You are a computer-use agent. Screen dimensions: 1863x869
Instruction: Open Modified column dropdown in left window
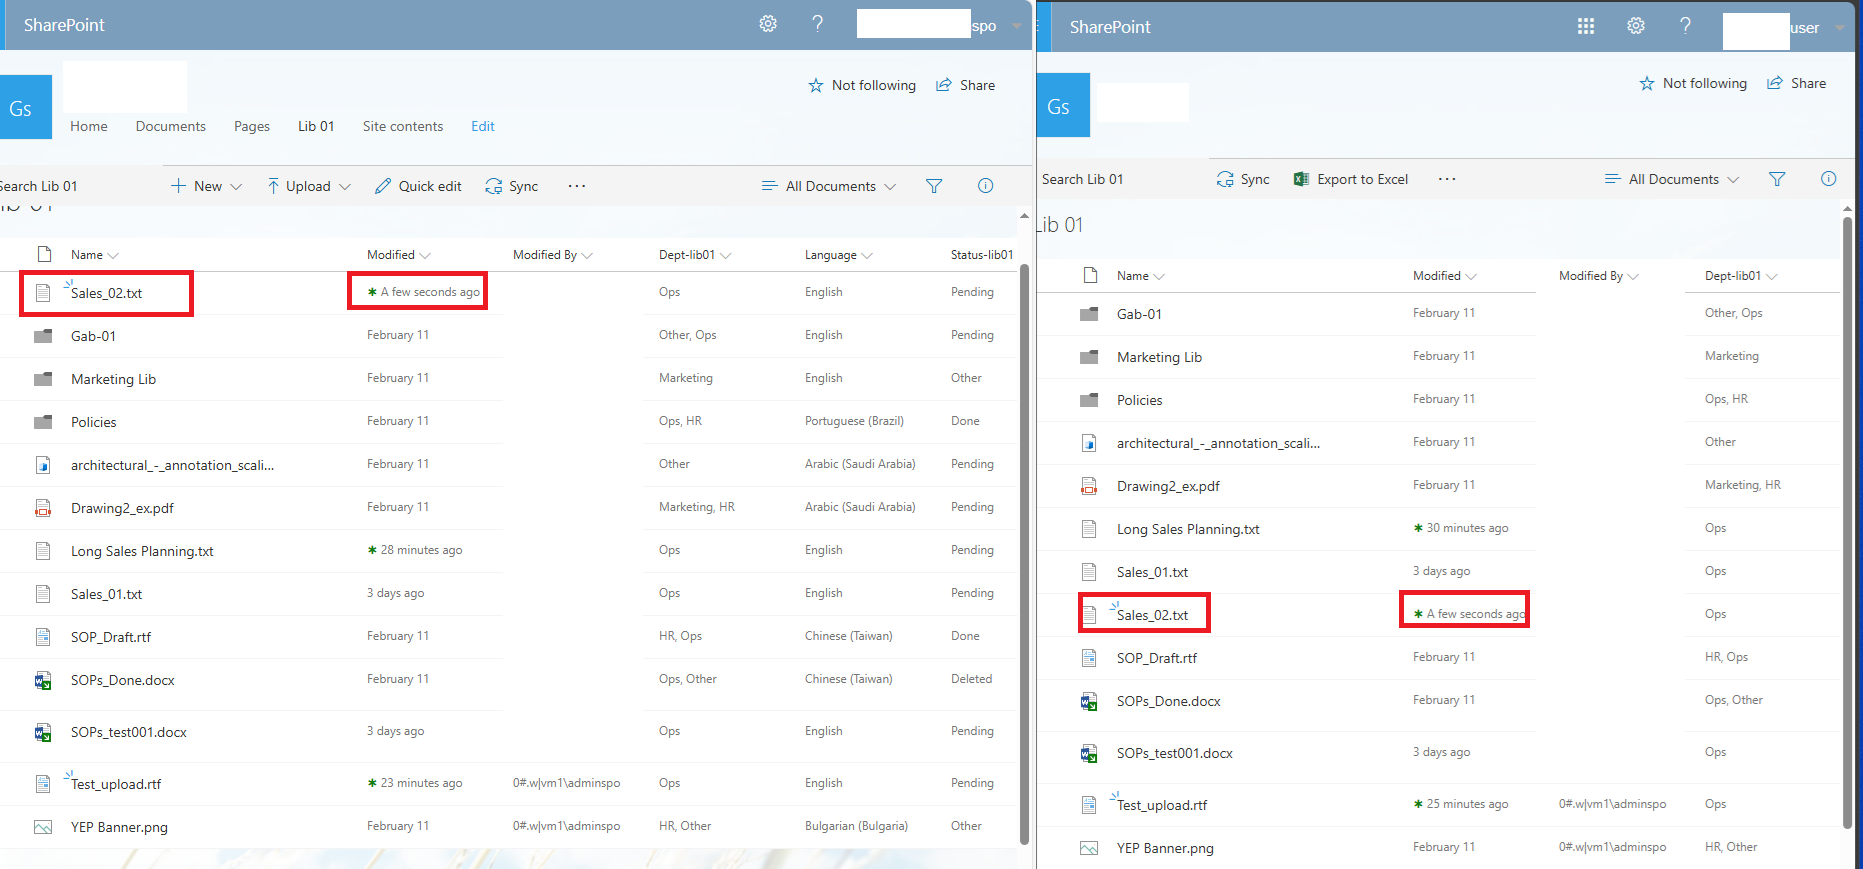pos(399,255)
